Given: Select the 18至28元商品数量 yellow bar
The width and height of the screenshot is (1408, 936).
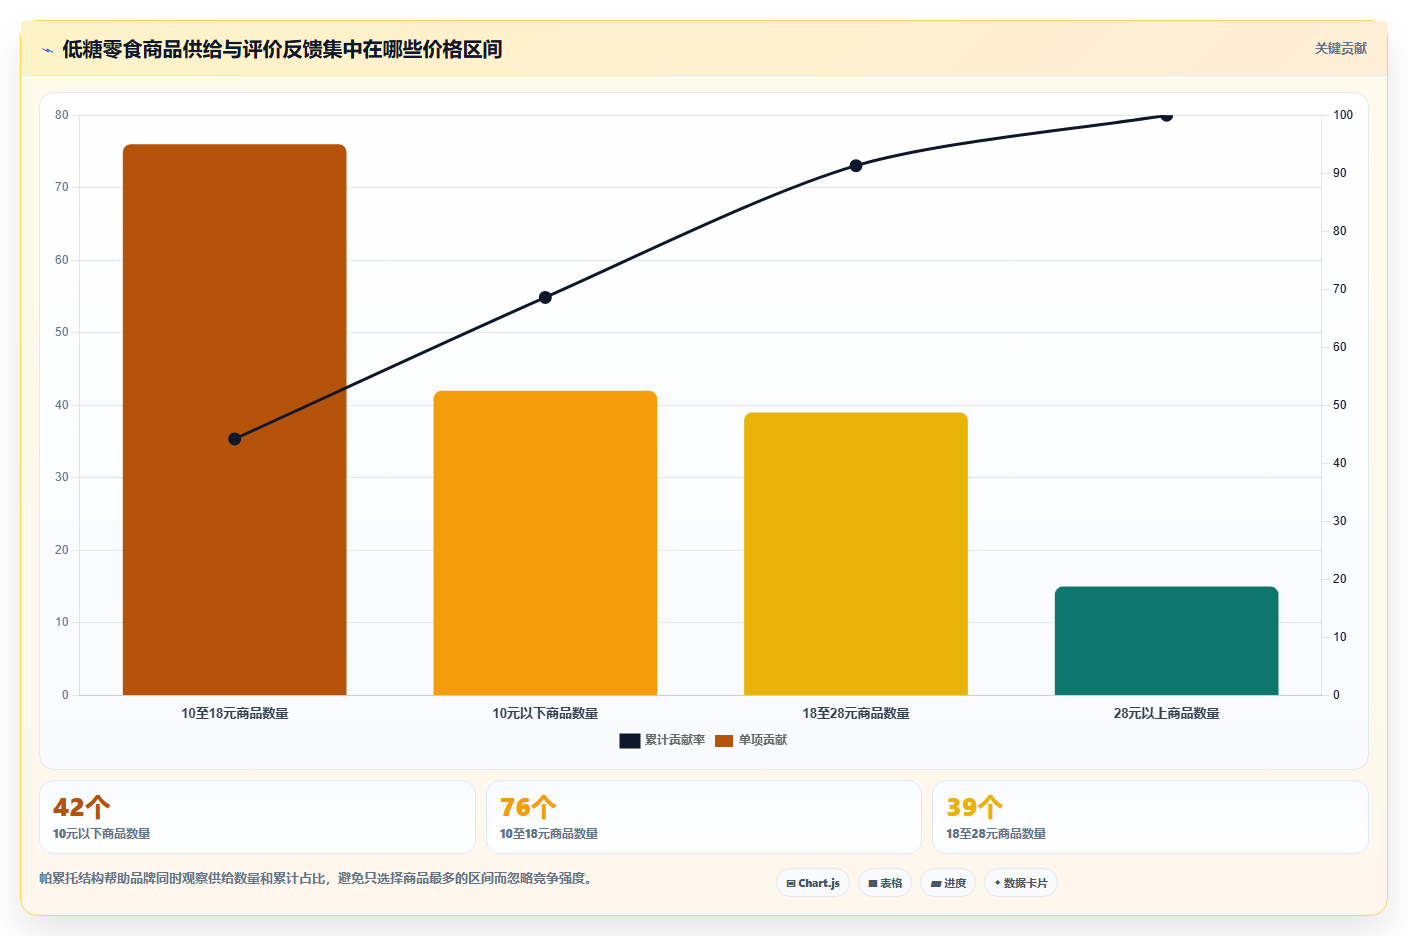Looking at the screenshot, I should [856, 554].
